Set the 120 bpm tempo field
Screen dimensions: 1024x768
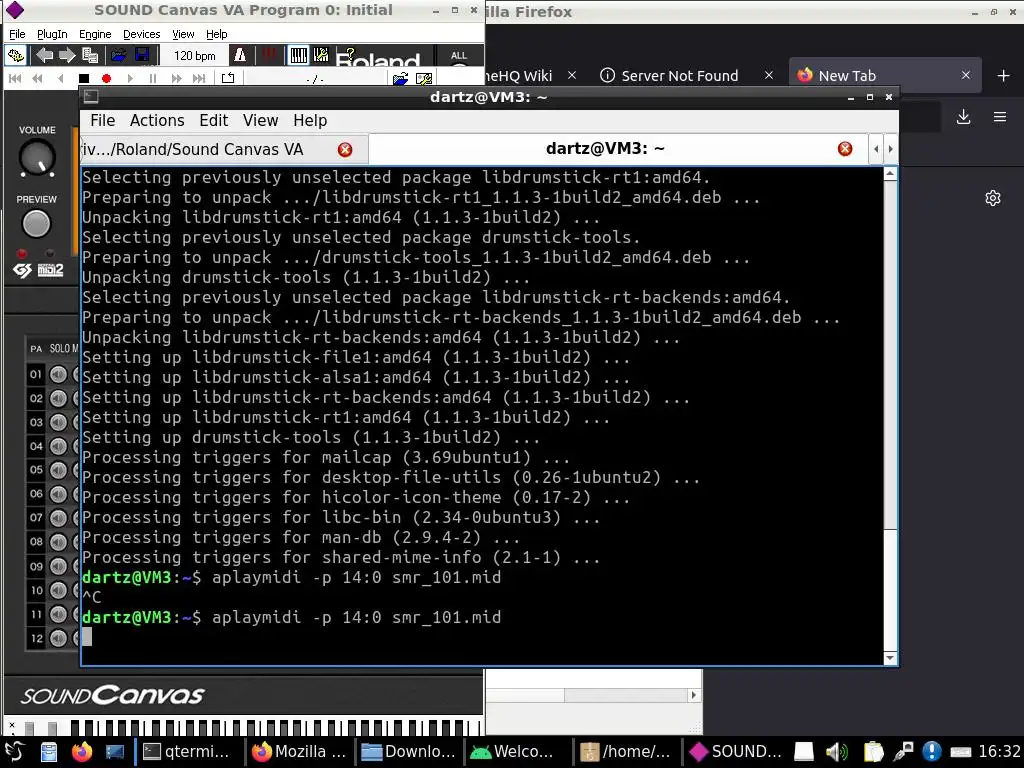[195, 56]
